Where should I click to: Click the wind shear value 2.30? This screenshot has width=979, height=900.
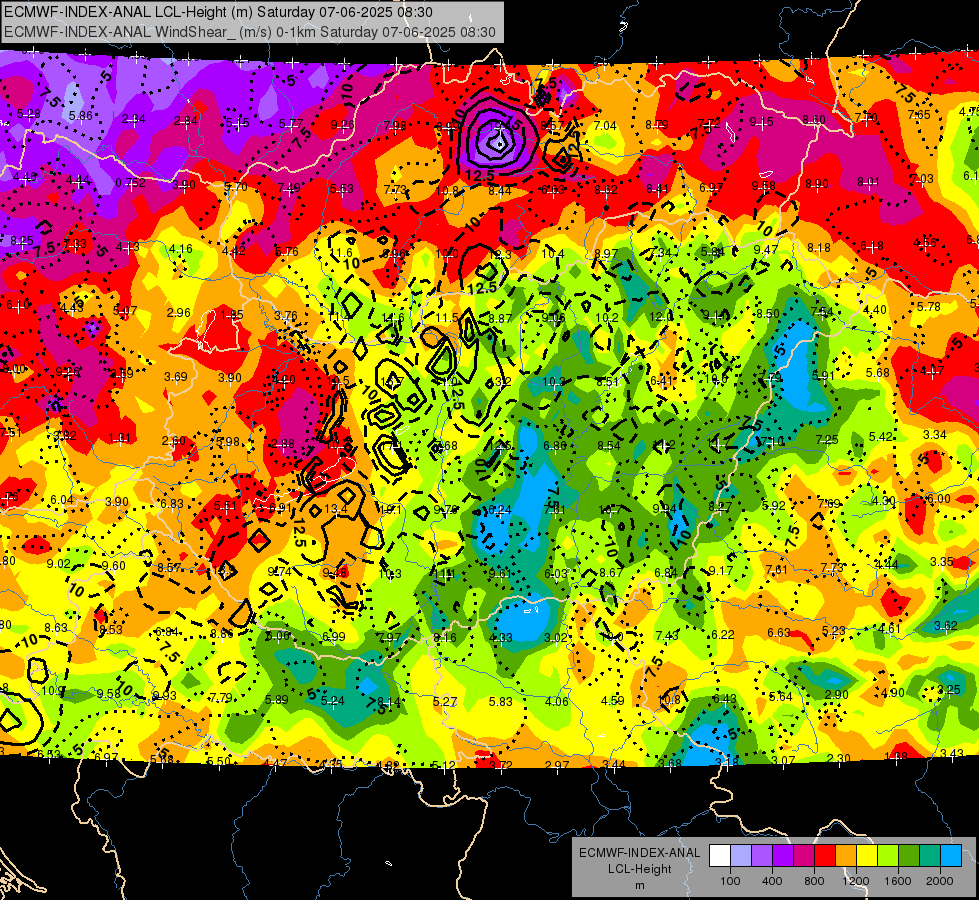click(x=839, y=758)
